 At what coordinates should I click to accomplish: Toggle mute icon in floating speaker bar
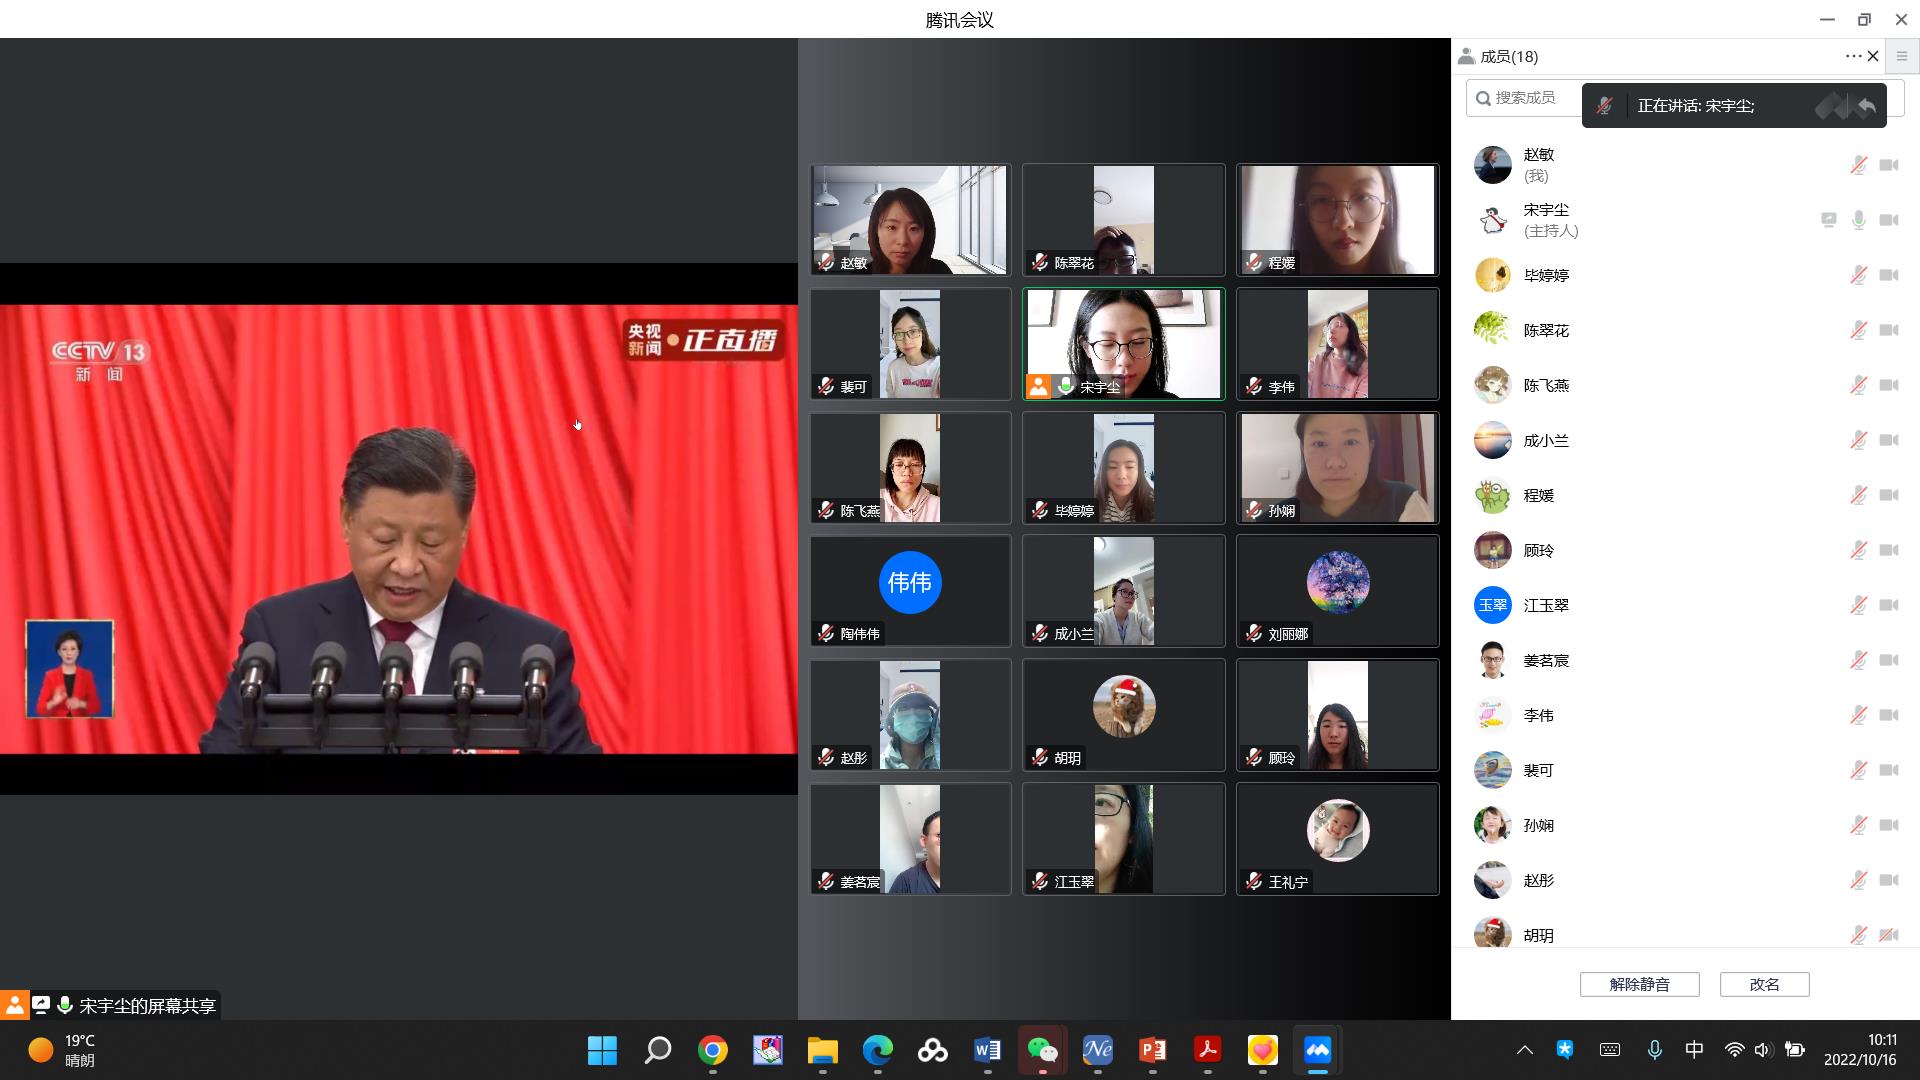tap(1604, 106)
